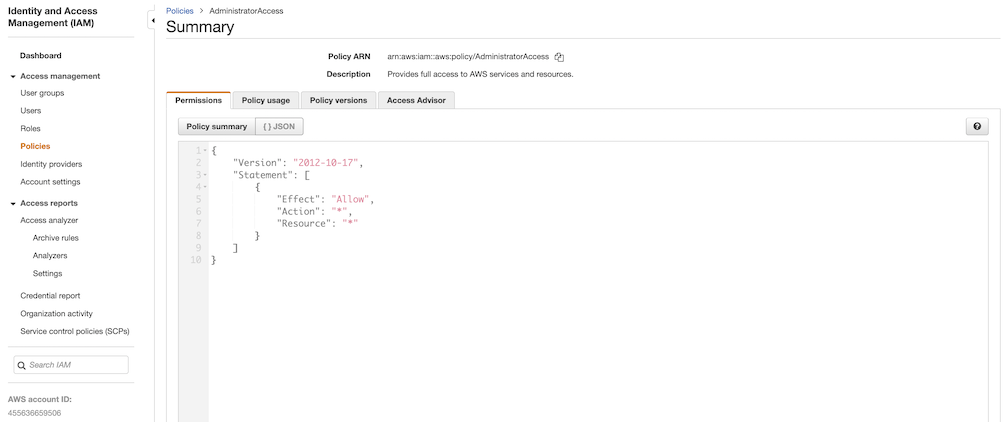Collapse the sidebar with the arrow handle

point(151,20)
